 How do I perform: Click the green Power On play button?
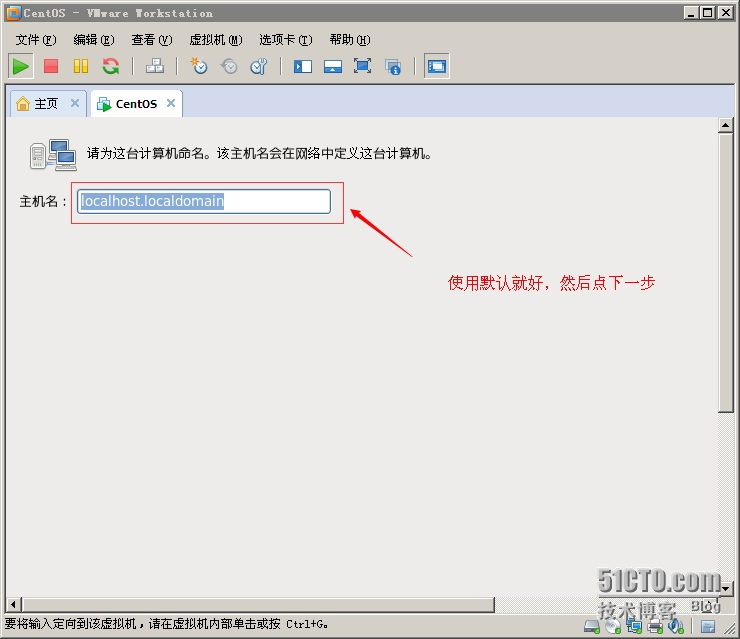click(x=20, y=66)
